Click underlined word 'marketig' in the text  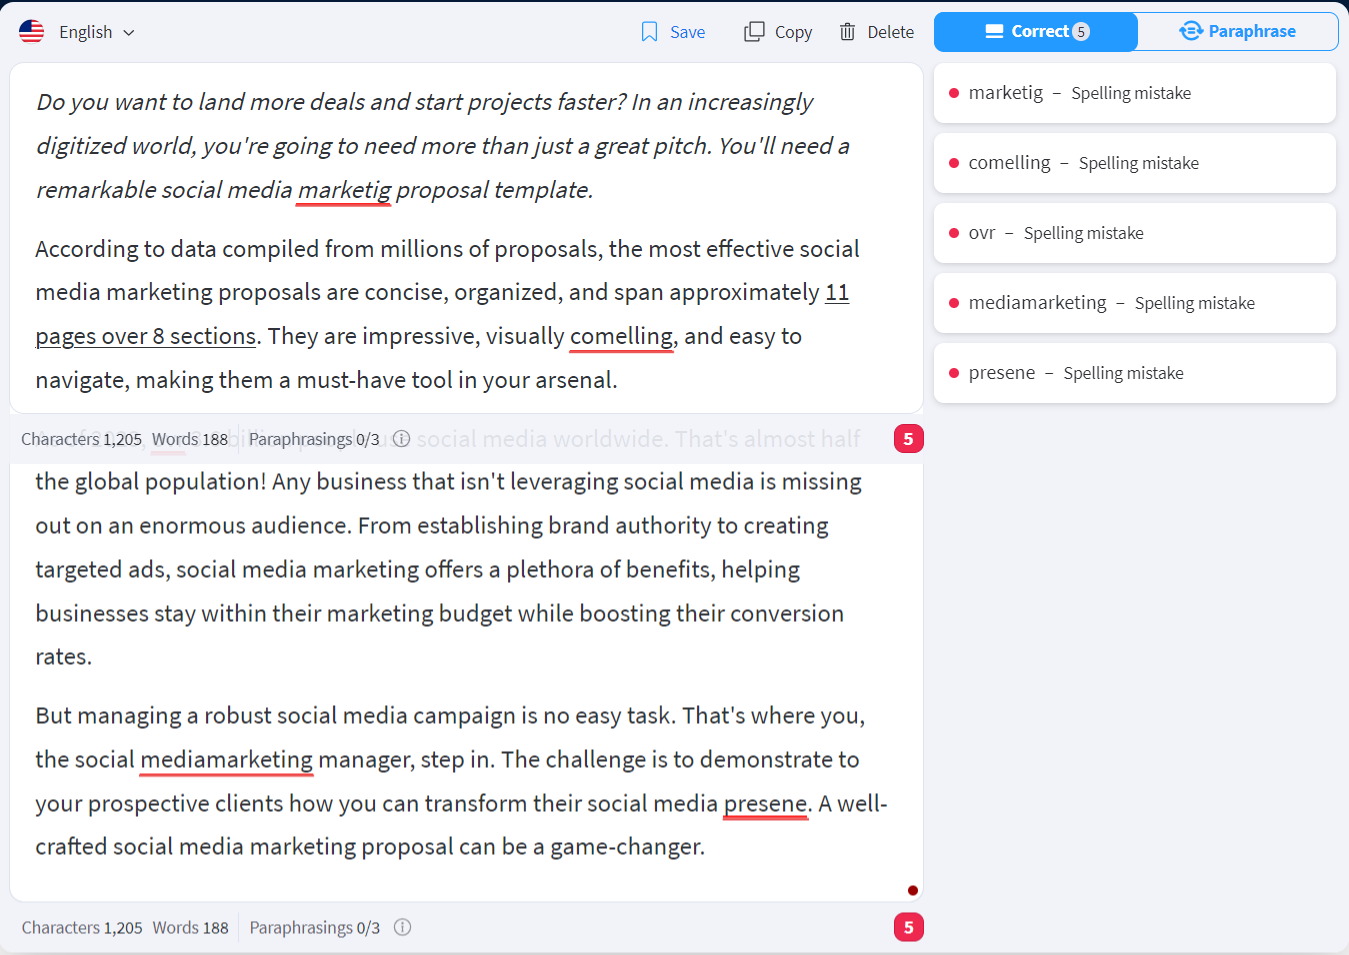pos(344,190)
